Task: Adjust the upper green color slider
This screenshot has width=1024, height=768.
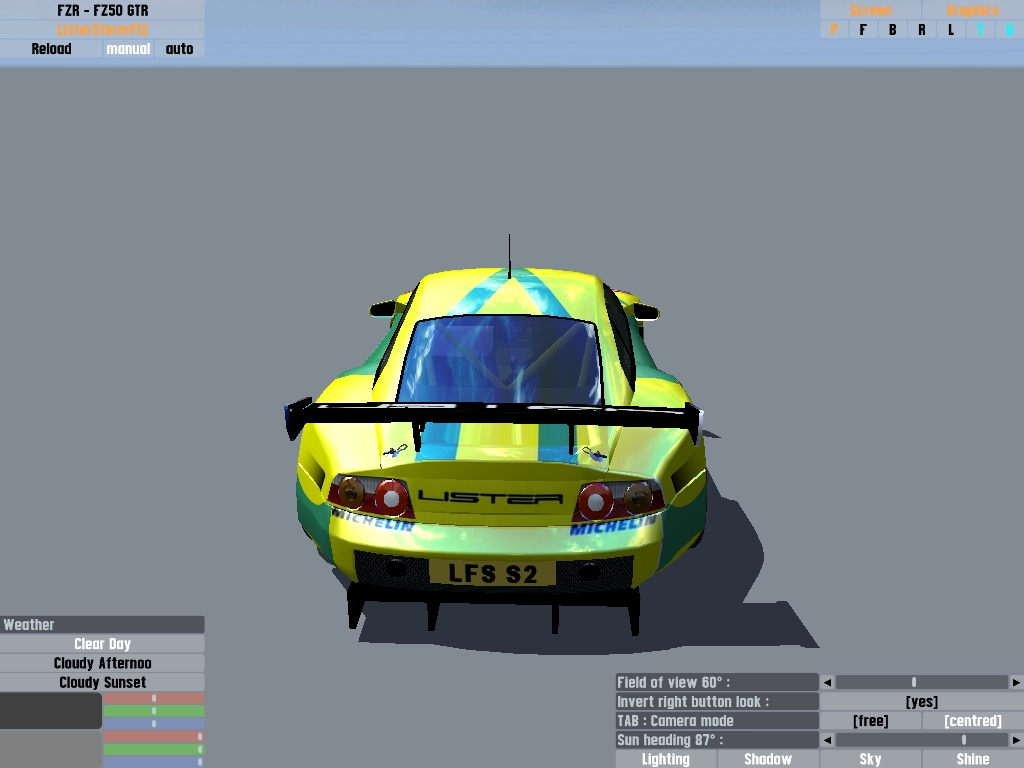Action: click(154, 711)
